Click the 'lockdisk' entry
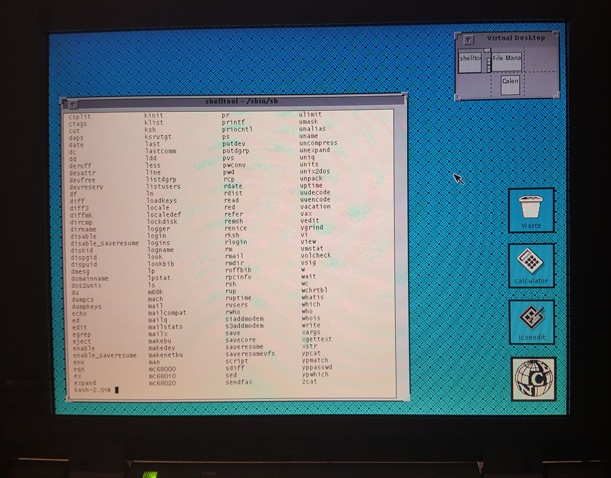This screenshot has height=478, width=611. [x=162, y=222]
